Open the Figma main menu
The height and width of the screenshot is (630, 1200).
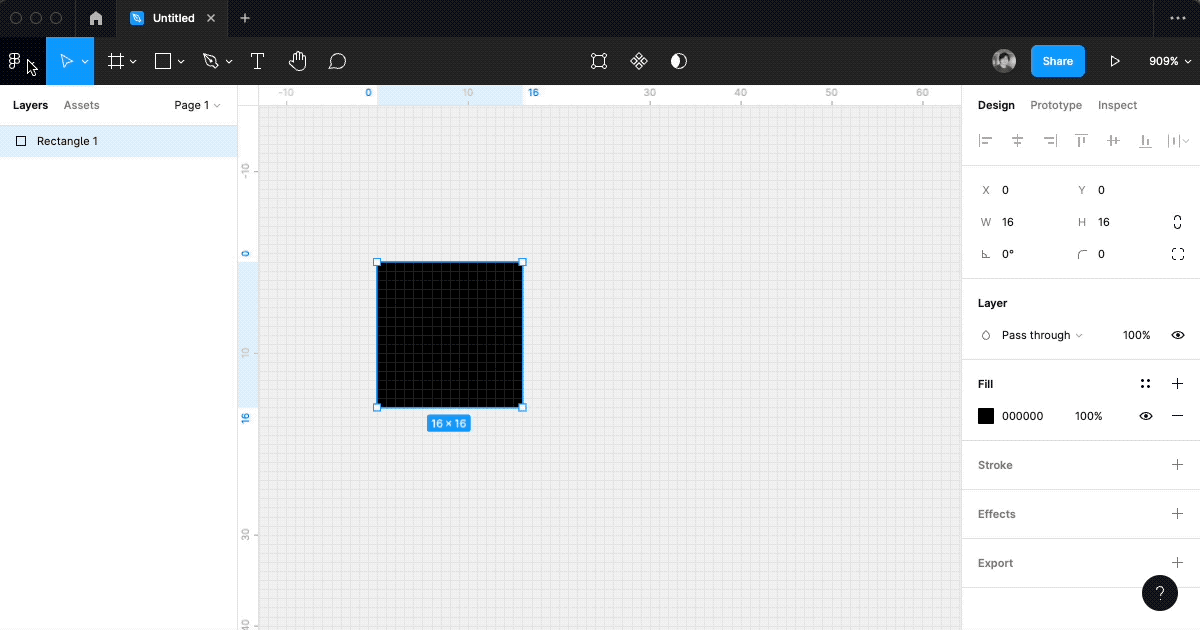tap(15, 61)
